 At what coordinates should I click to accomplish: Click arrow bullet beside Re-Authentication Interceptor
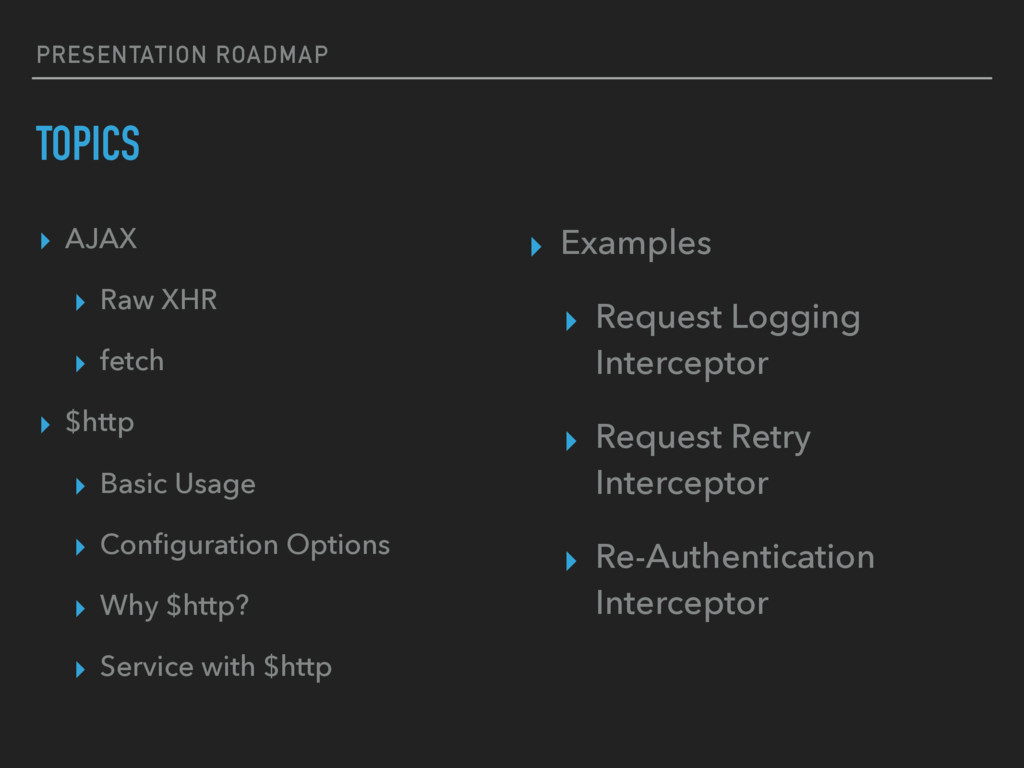pyautogui.click(x=571, y=561)
